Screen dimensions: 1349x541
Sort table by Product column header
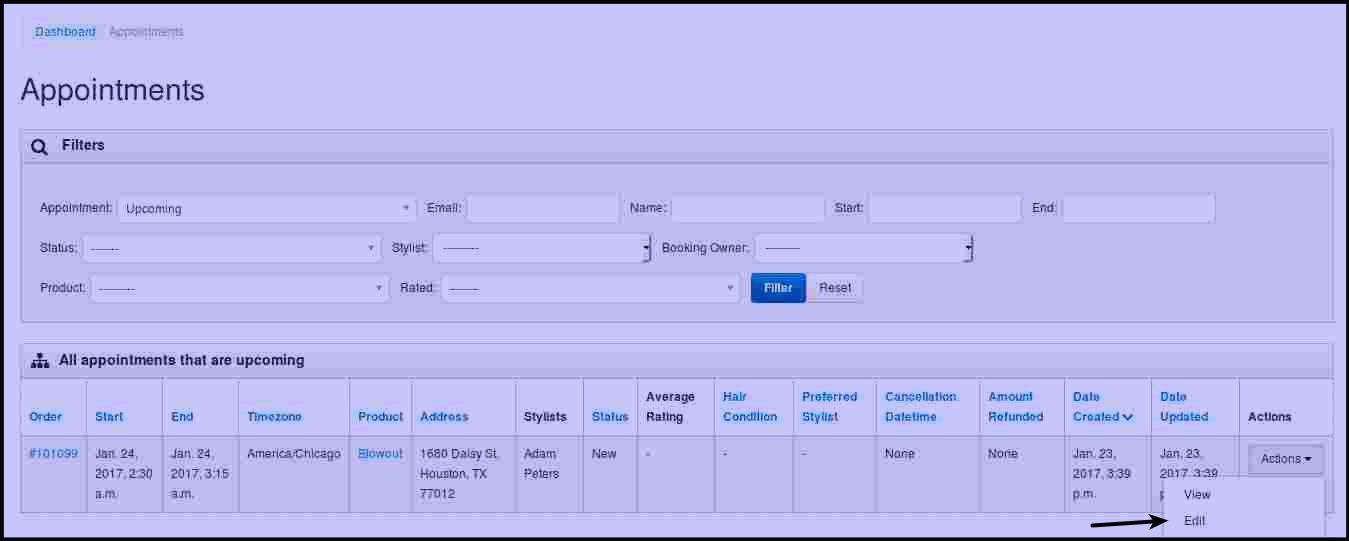[381, 417]
